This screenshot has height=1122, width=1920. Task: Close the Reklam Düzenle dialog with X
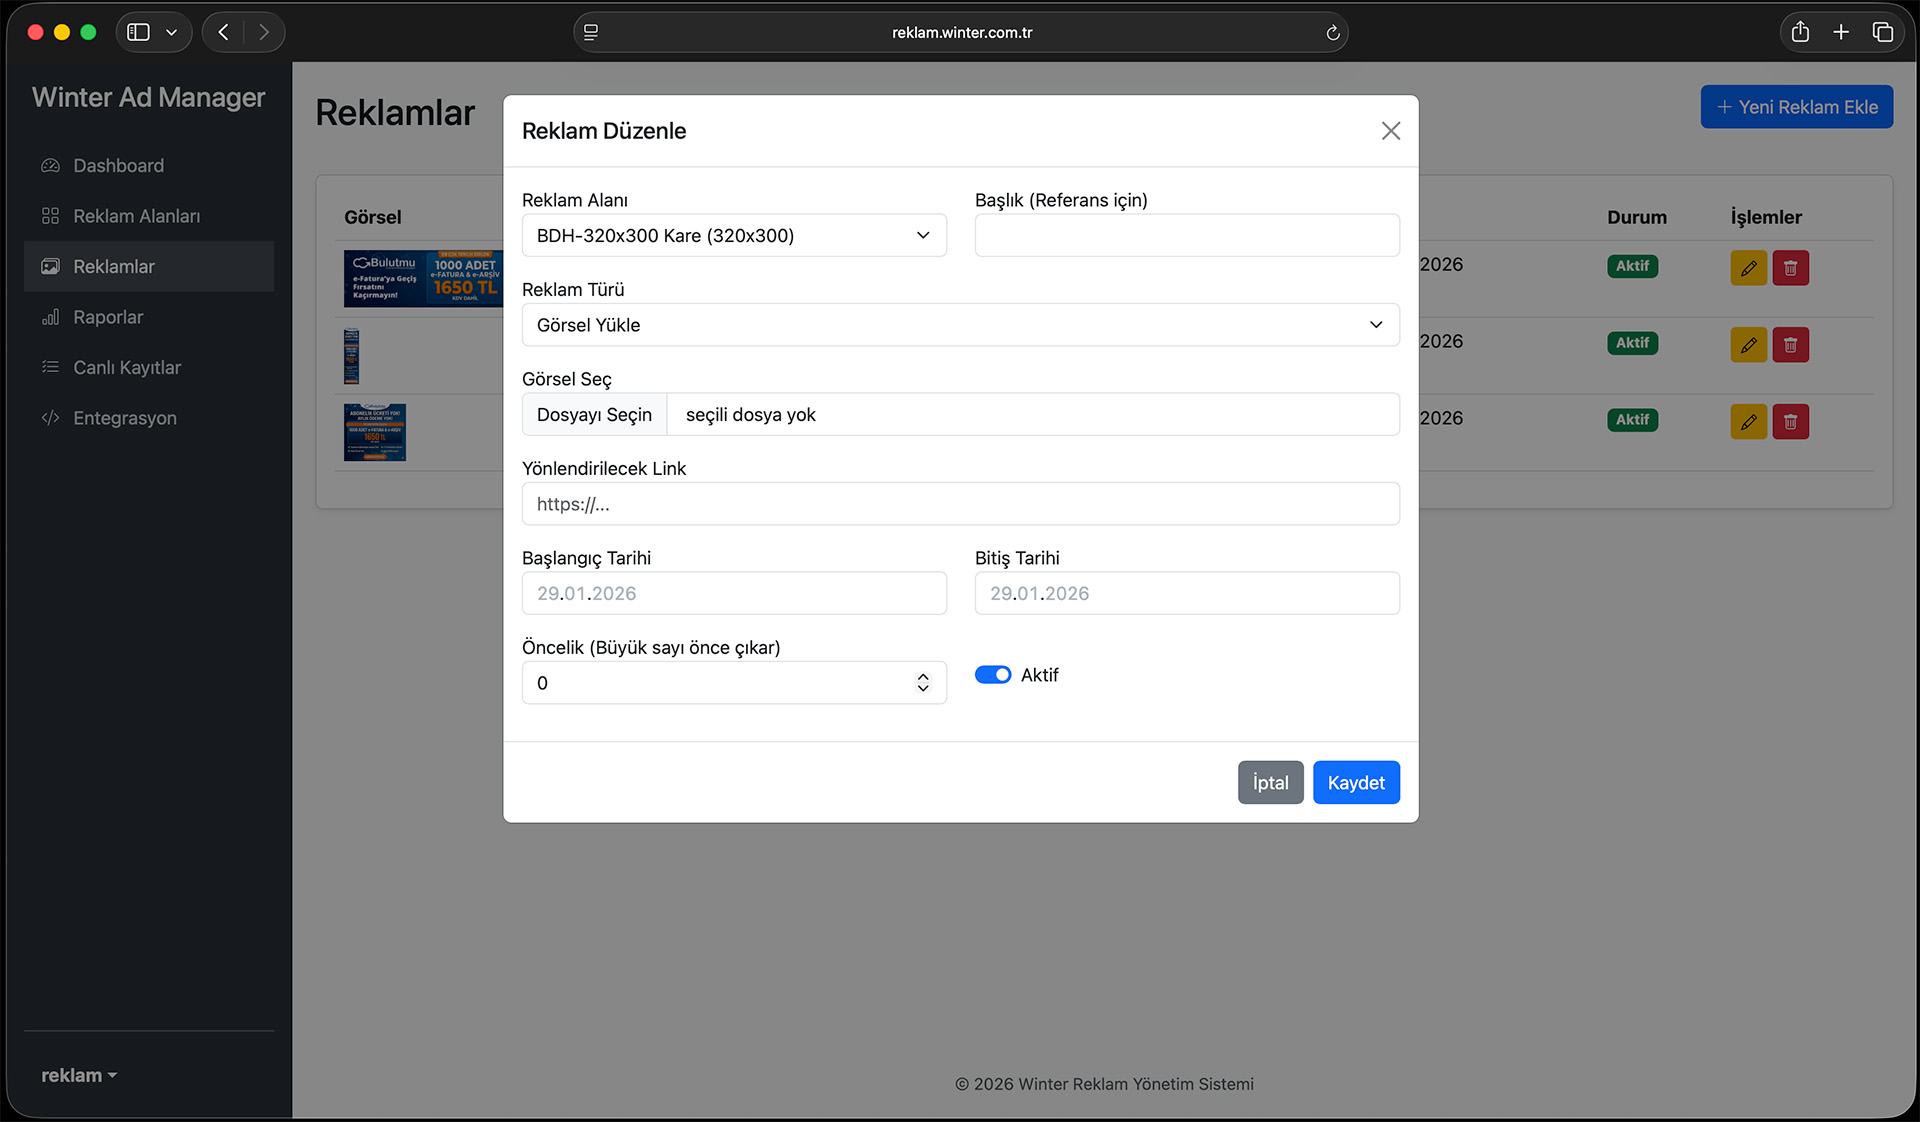[1390, 131]
